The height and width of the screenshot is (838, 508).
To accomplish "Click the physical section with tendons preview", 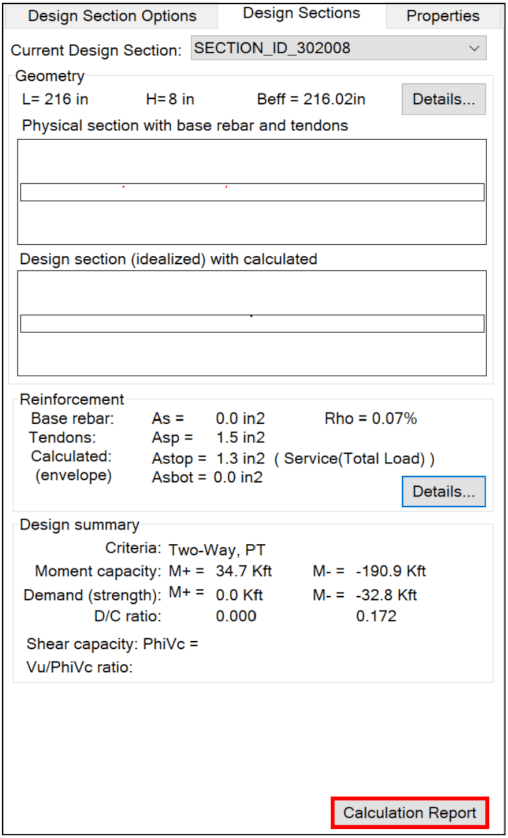I will point(252,192).
